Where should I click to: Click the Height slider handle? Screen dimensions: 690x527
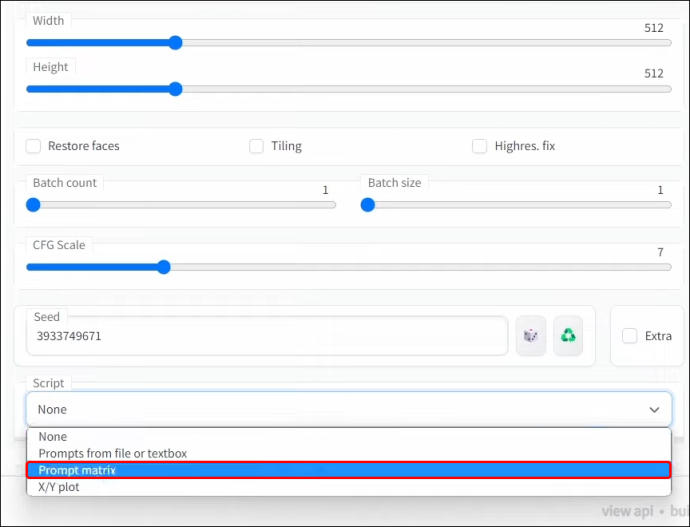[x=176, y=89]
